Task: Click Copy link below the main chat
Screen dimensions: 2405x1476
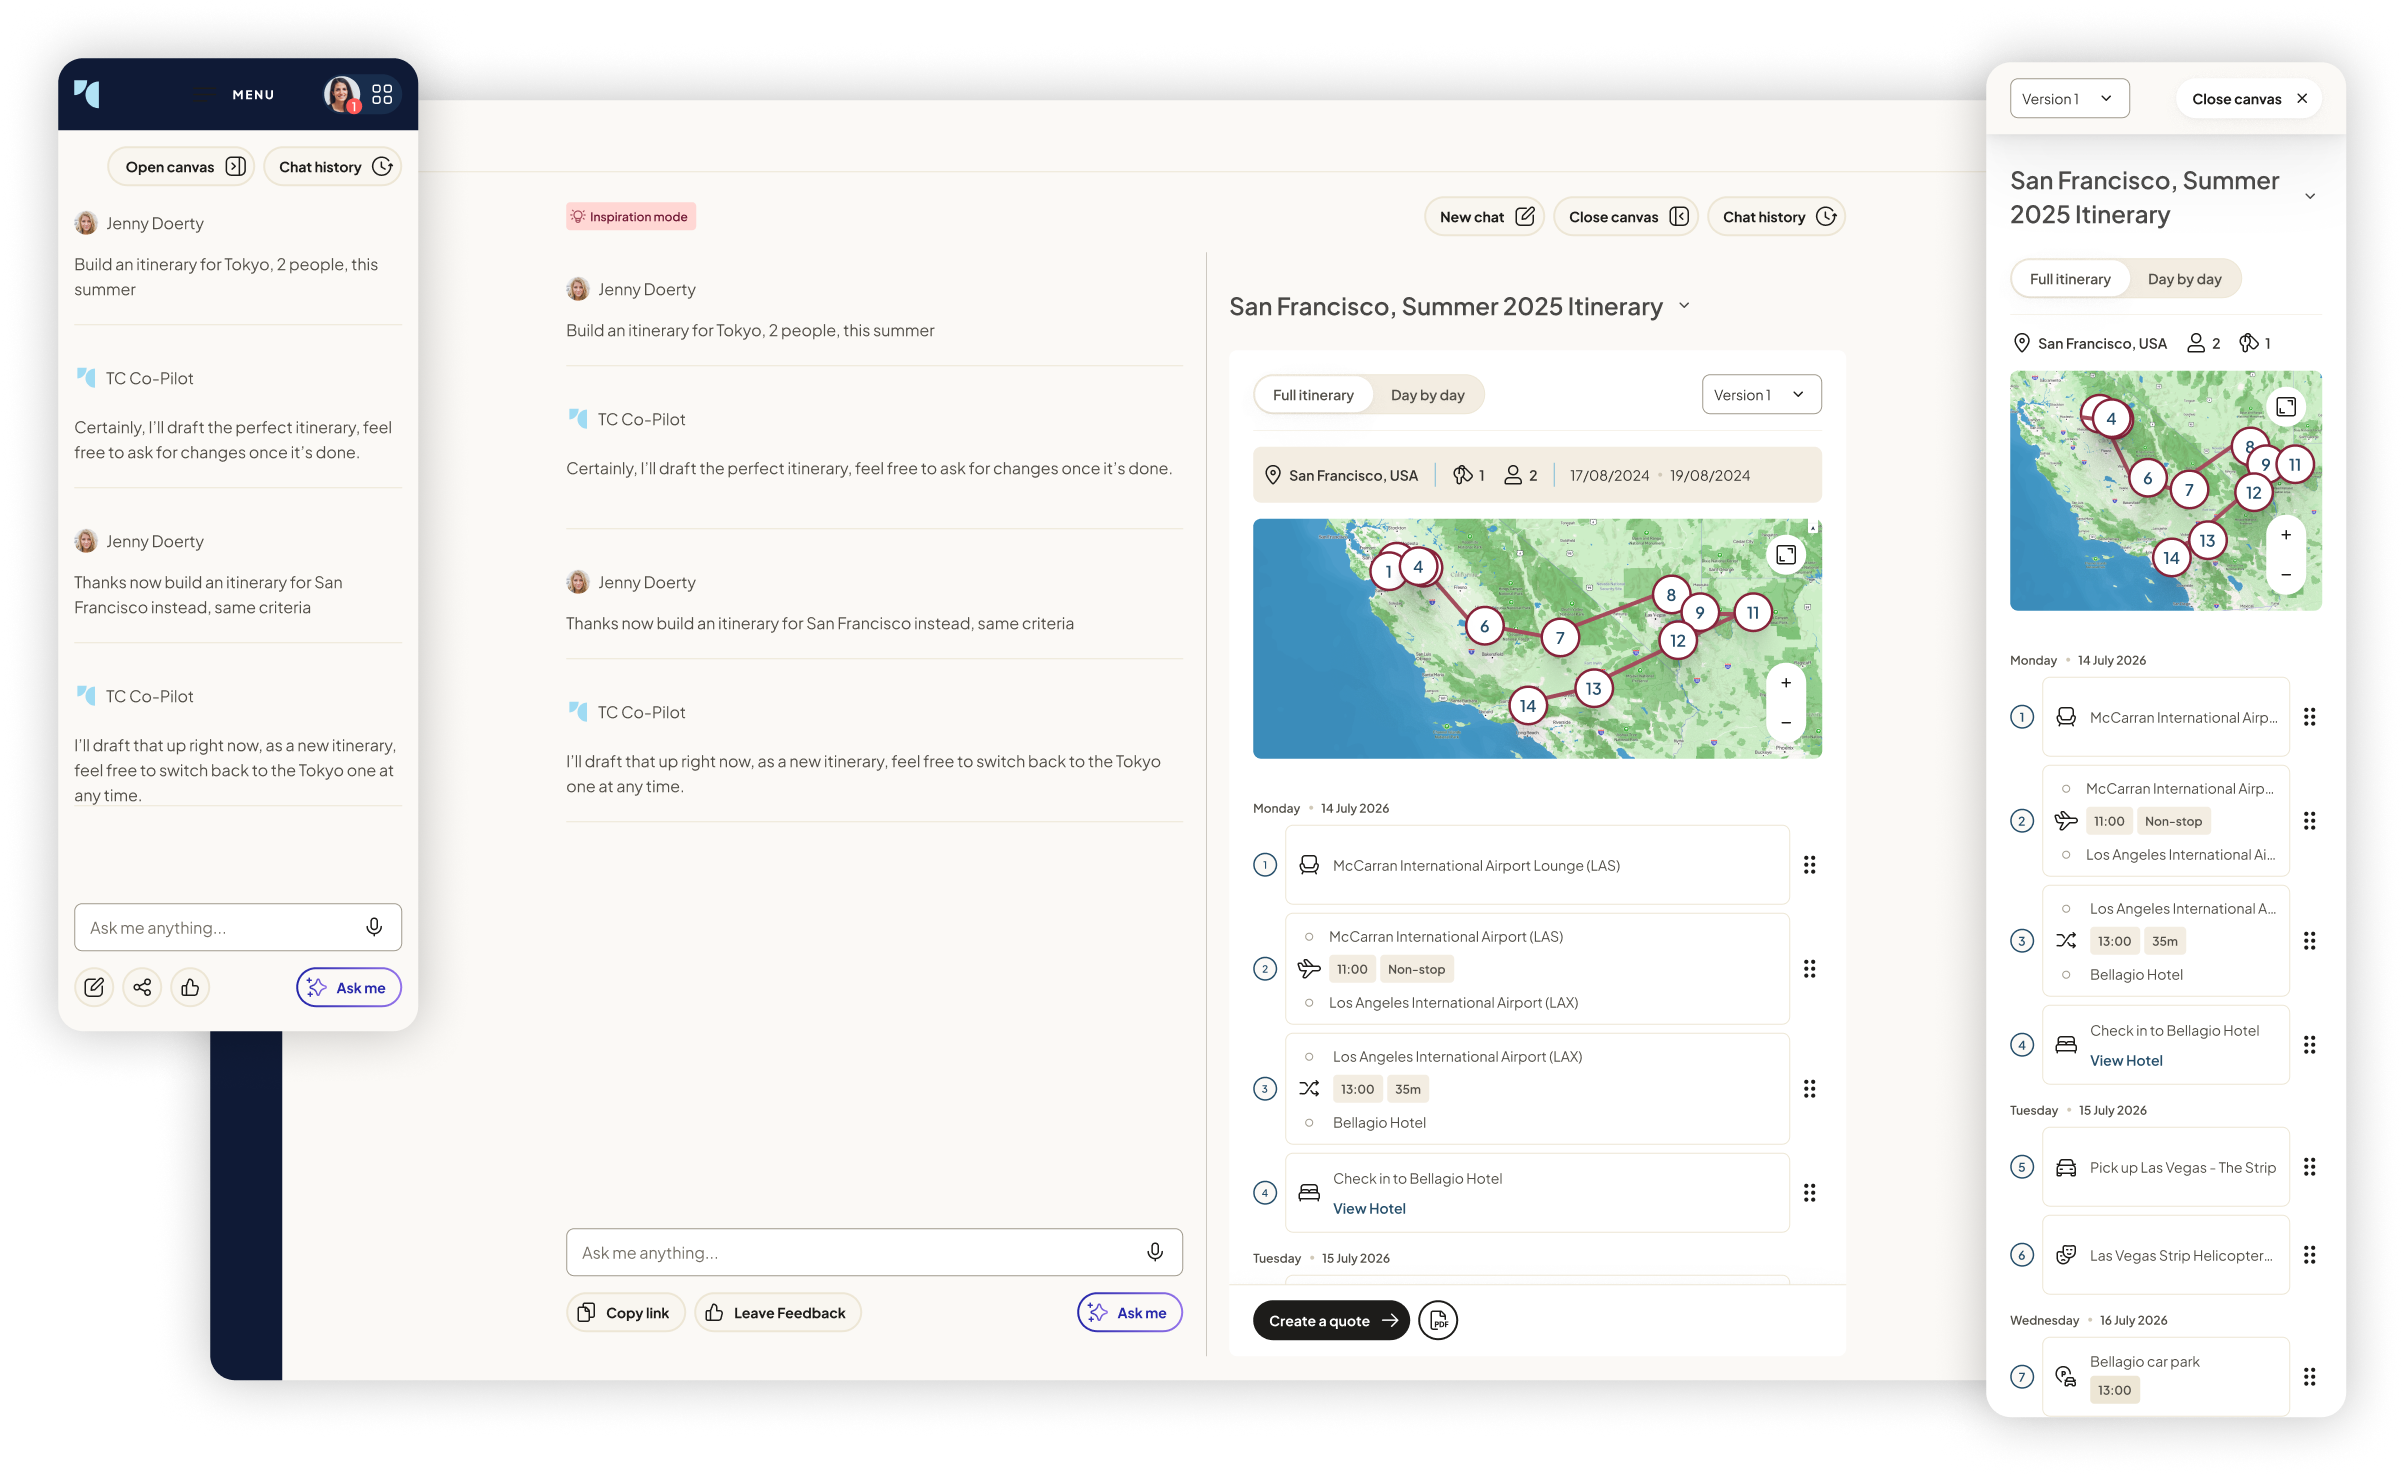Action: tap(626, 1313)
